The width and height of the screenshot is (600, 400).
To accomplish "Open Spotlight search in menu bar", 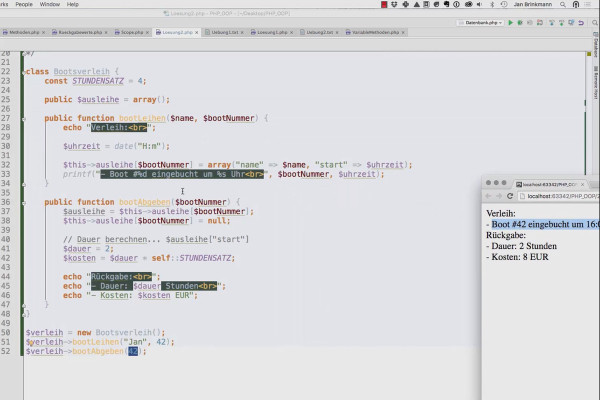I will click(563, 4).
